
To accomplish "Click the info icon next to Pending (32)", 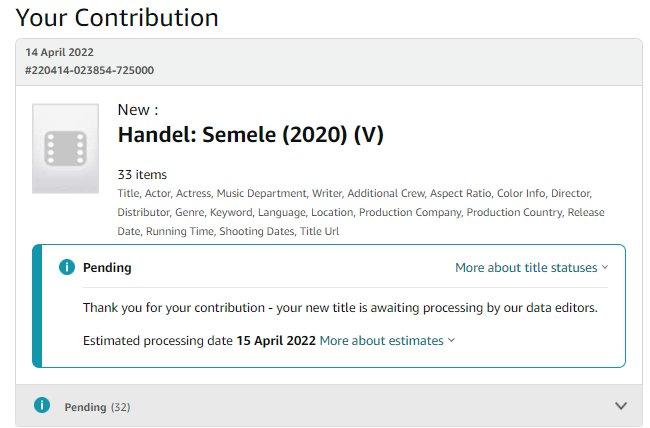I will pyautogui.click(x=41, y=406).
